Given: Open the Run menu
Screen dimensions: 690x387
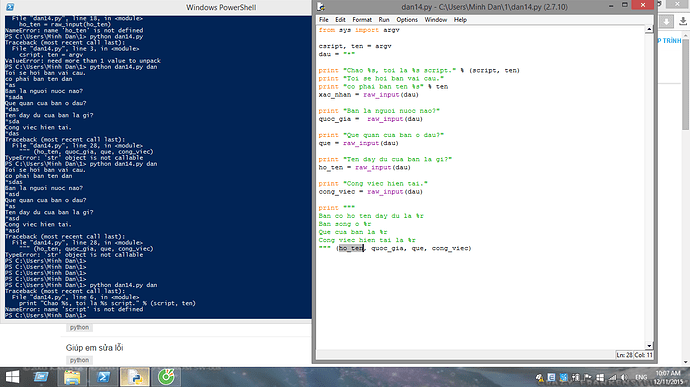Looking at the screenshot, I should tap(384, 20).
